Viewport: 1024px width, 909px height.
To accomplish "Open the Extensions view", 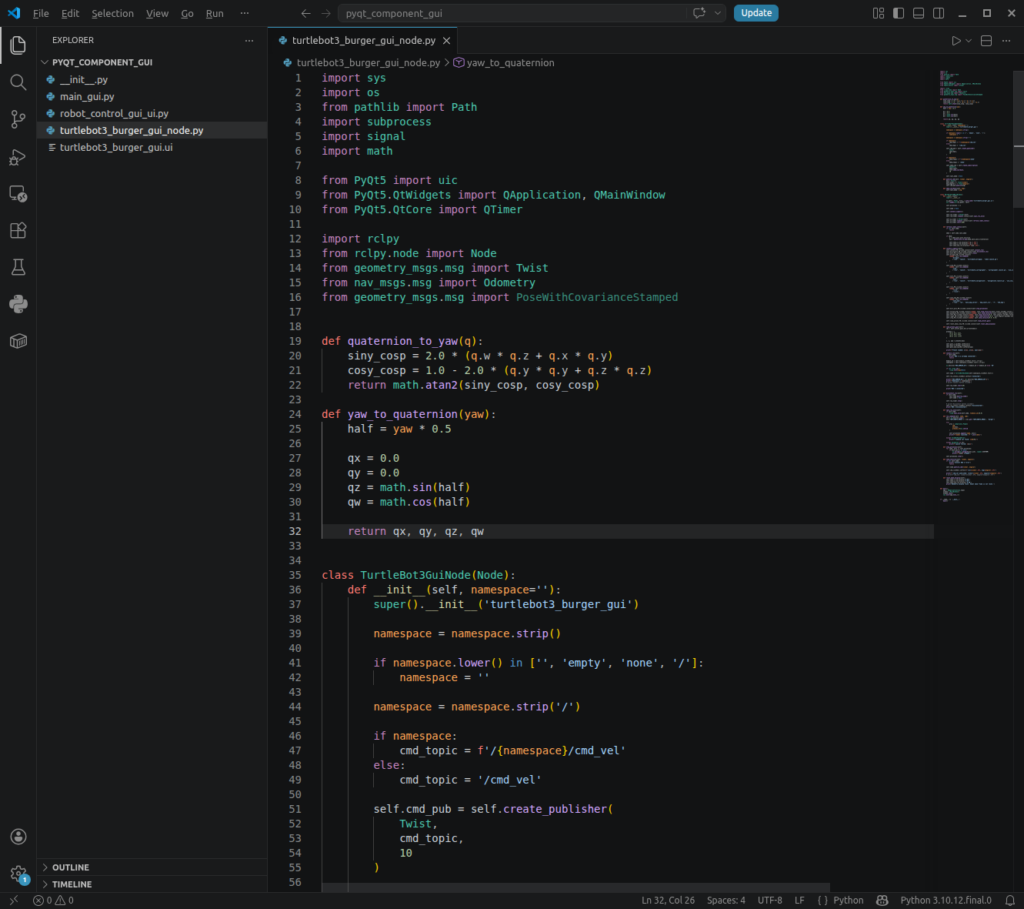I will point(18,230).
